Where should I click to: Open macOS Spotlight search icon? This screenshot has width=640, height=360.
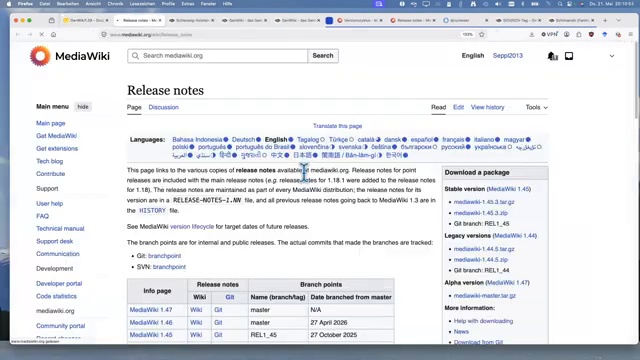click(x=560, y=4)
